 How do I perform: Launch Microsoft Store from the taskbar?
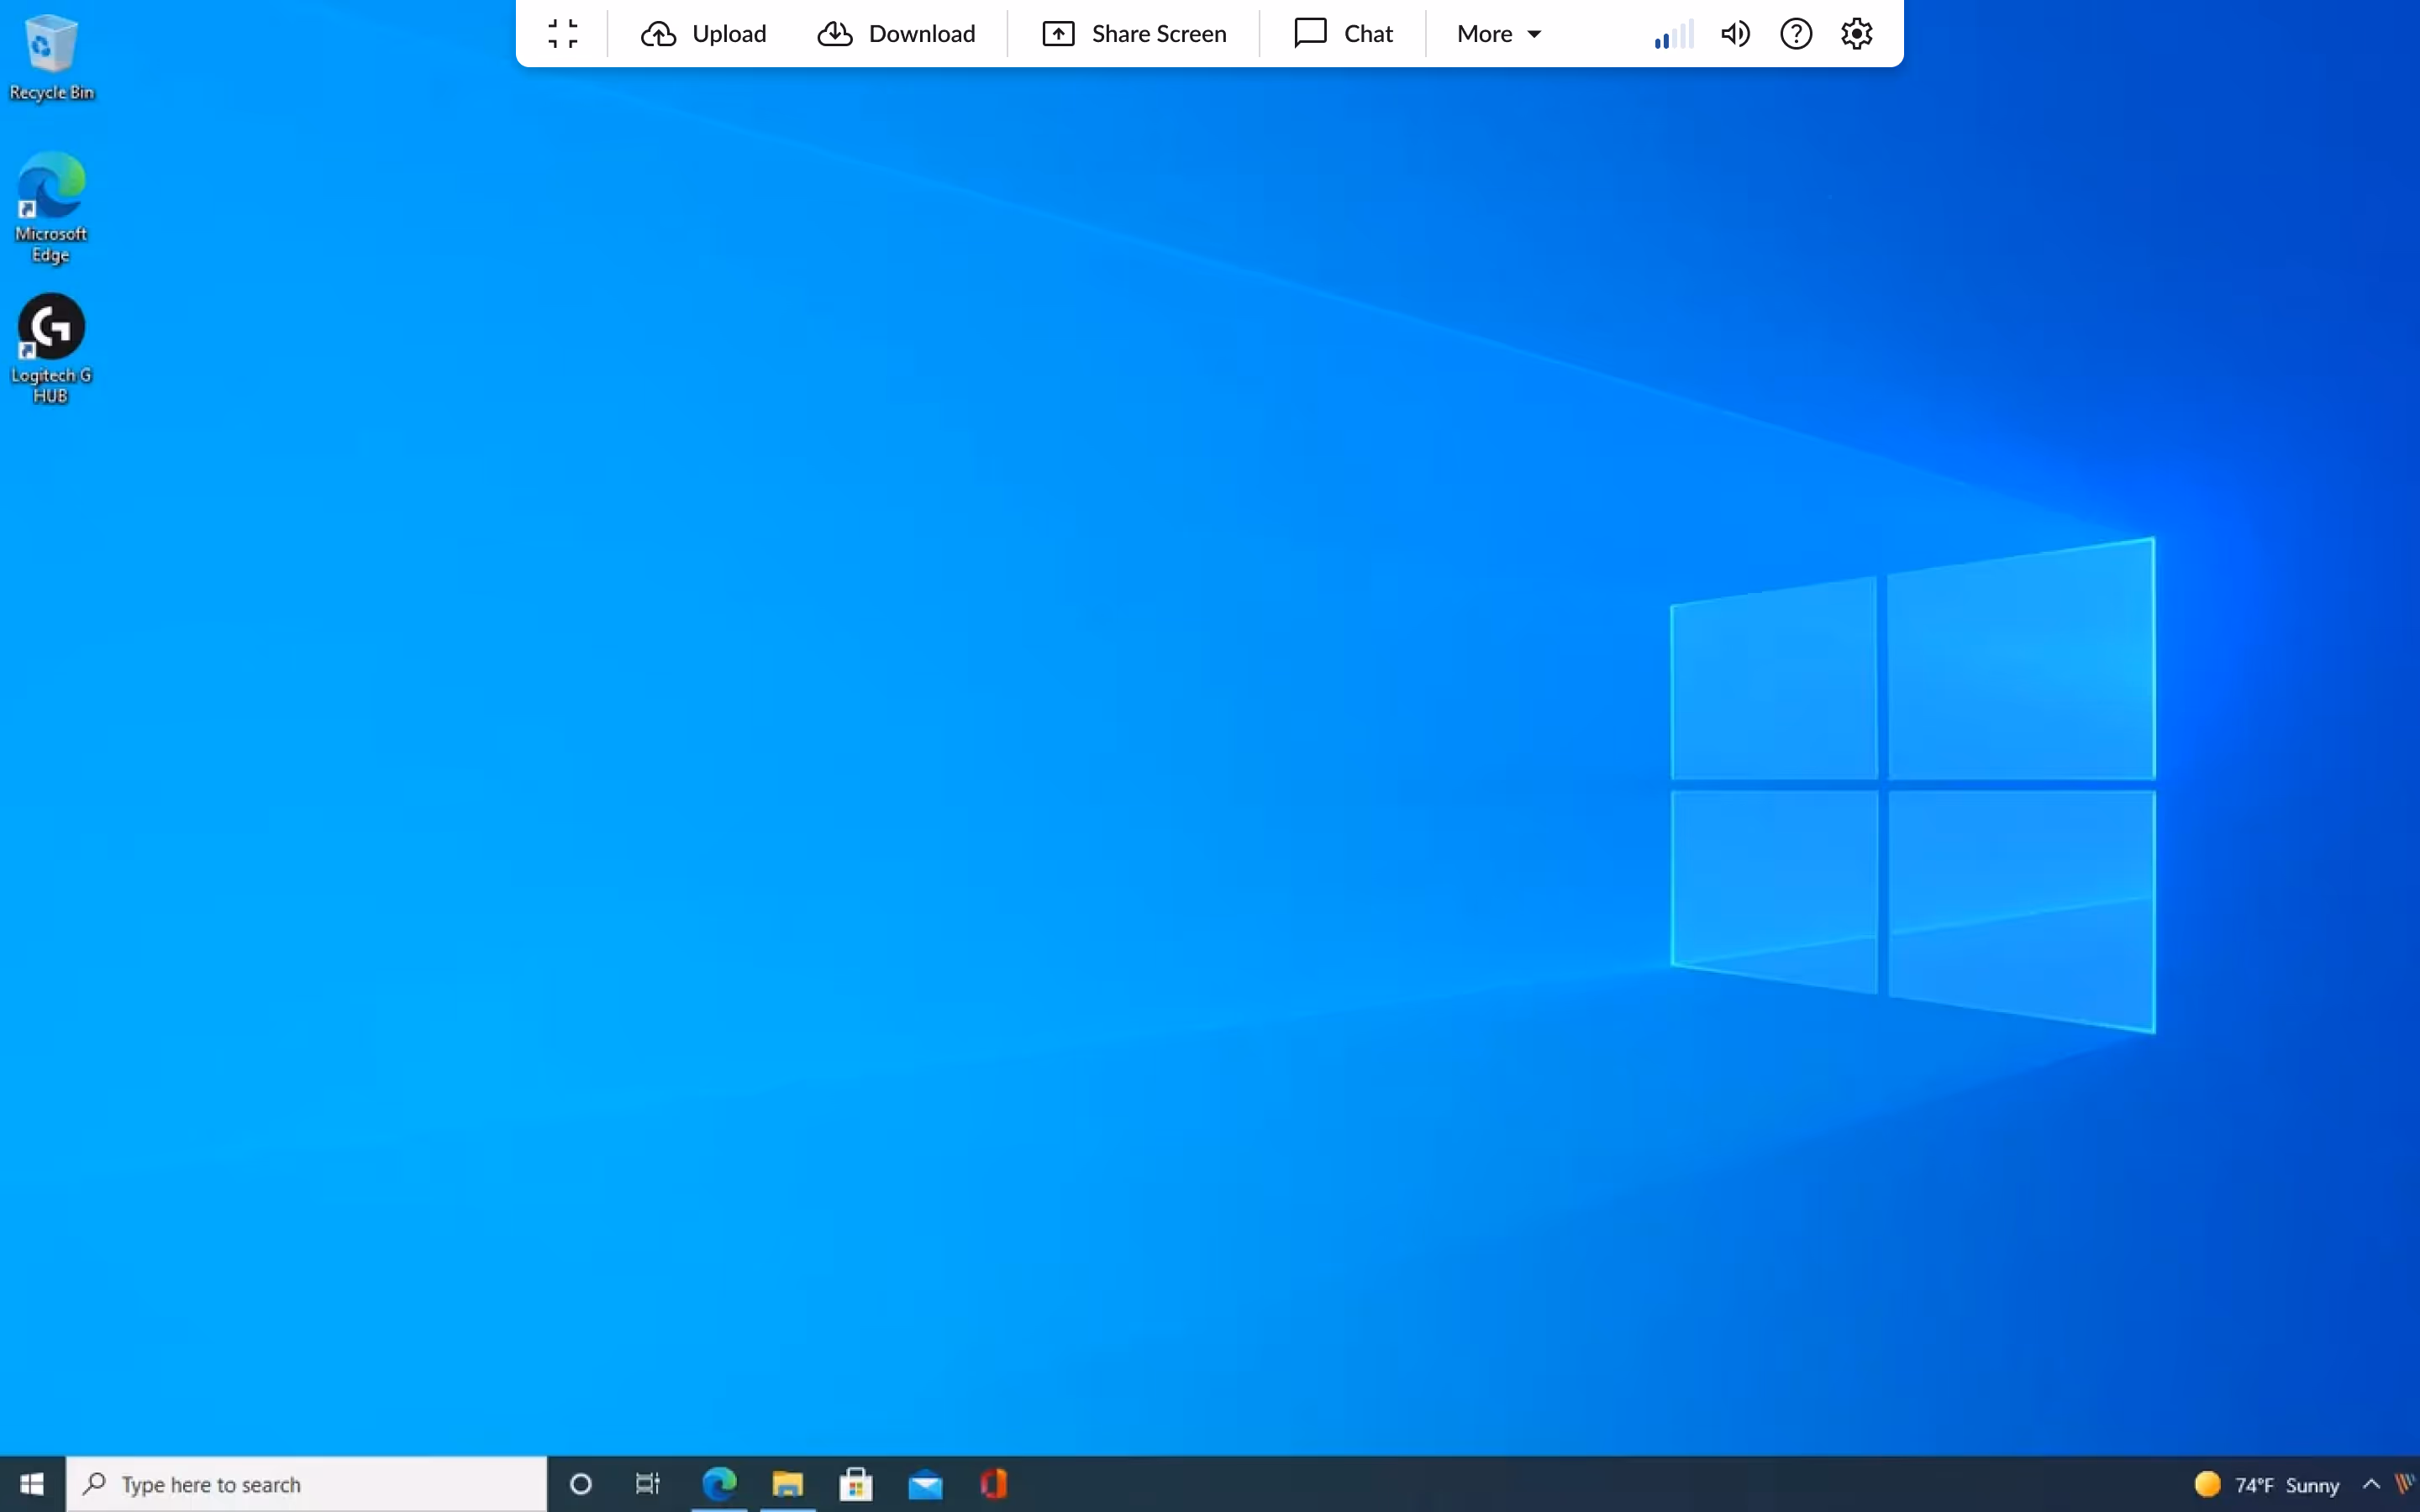coord(856,1484)
